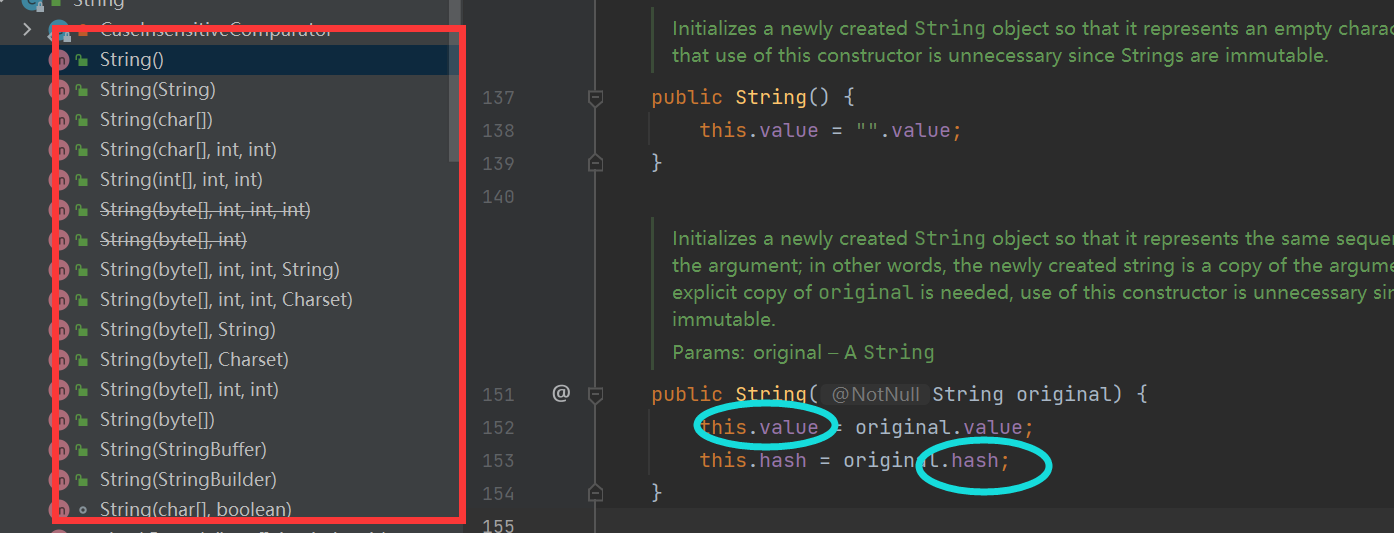This screenshot has width=1394, height=533.
Task: Click method icon beside String(char[], int, int)
Action: [58, 150]
